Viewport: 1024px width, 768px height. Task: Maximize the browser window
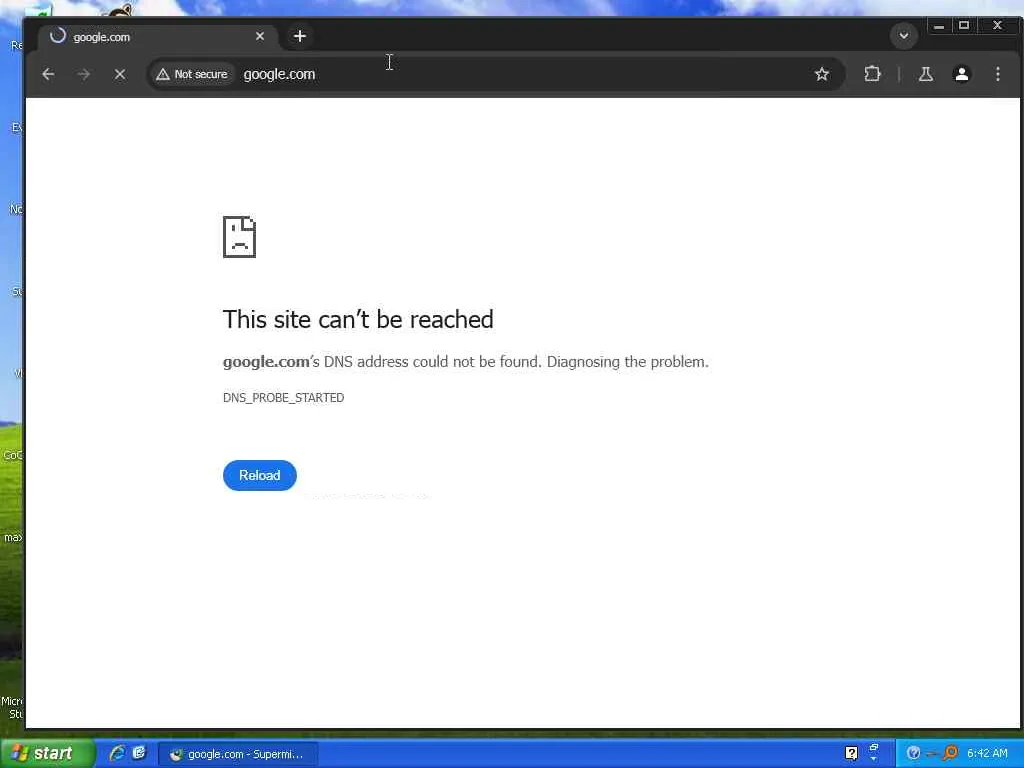(x=963, y=26)
